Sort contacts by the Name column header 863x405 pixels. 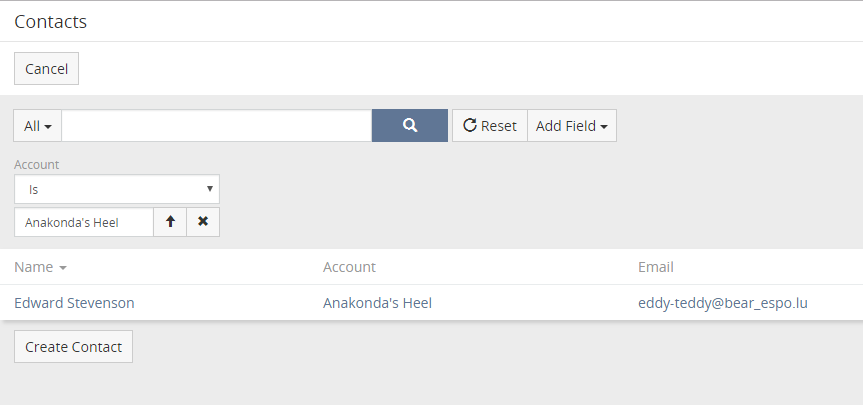pos(34,267)
